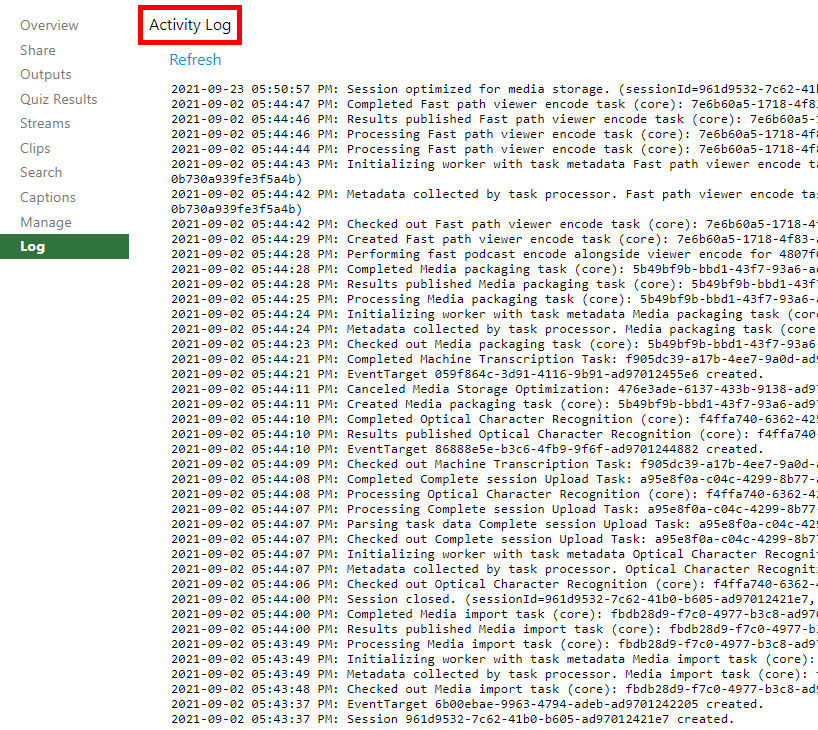Go to the Manage section
Screen dimensions: 818x730
coord(46,222)
